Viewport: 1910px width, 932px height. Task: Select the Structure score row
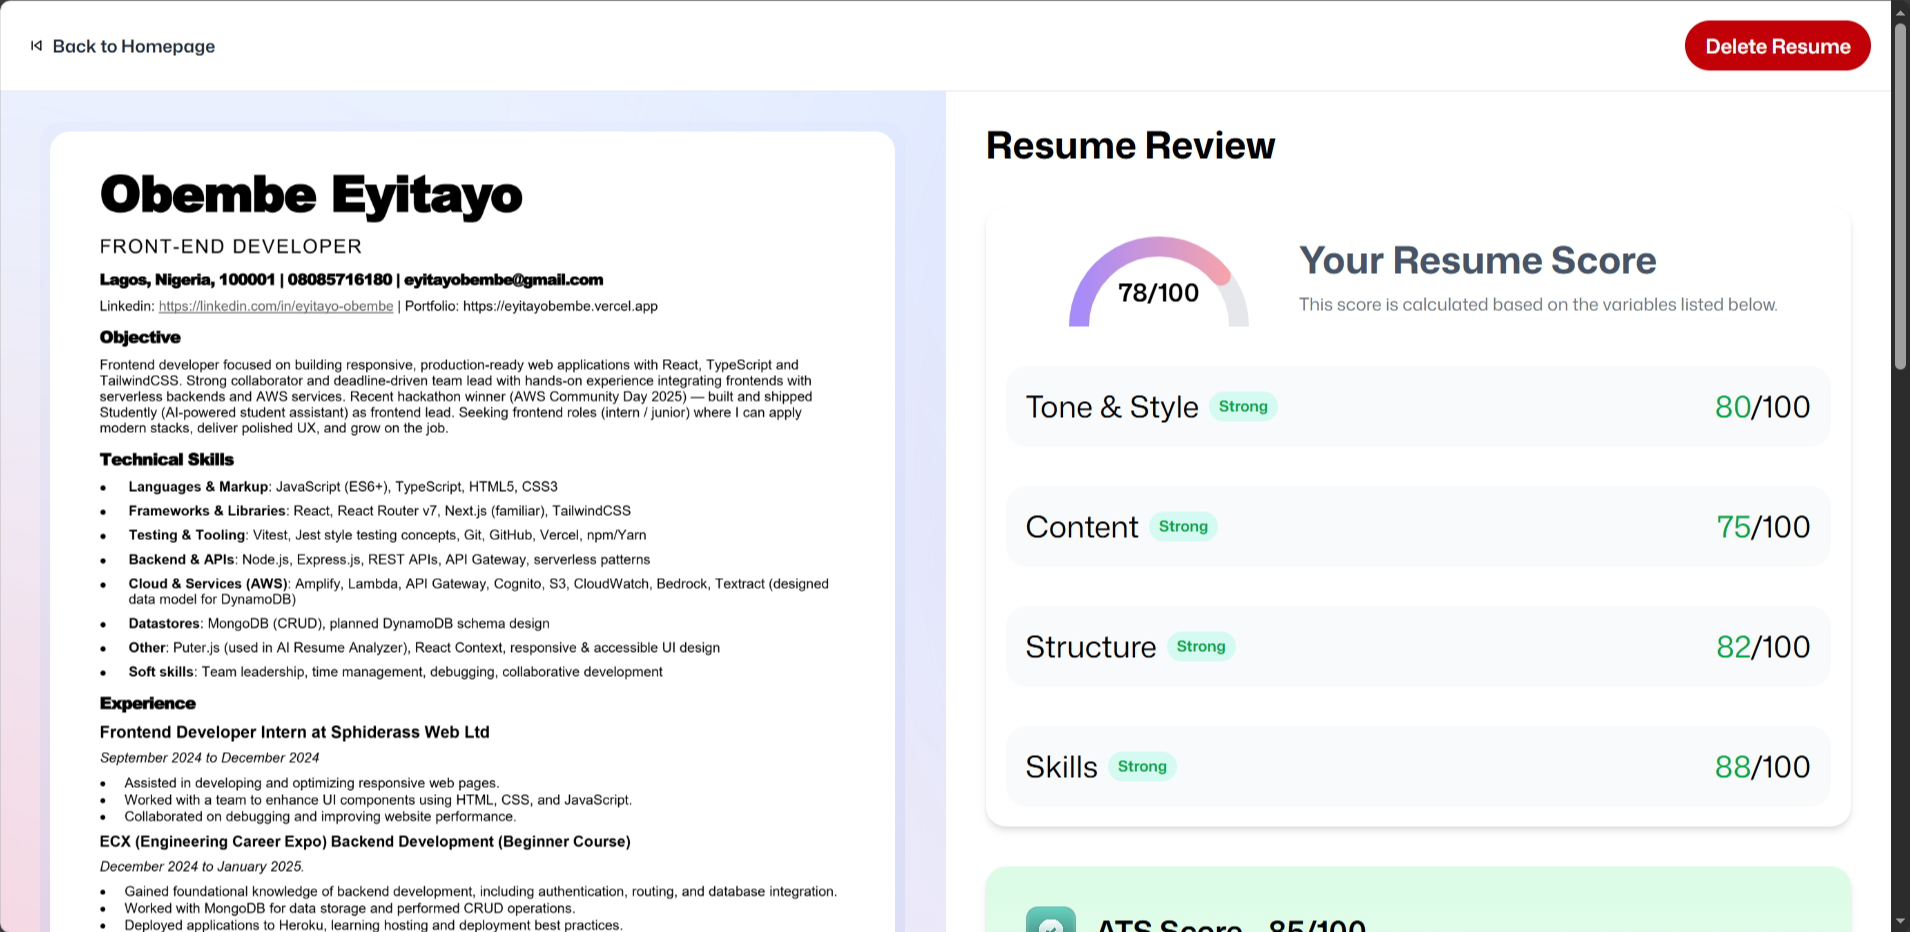coord(1417,647)
